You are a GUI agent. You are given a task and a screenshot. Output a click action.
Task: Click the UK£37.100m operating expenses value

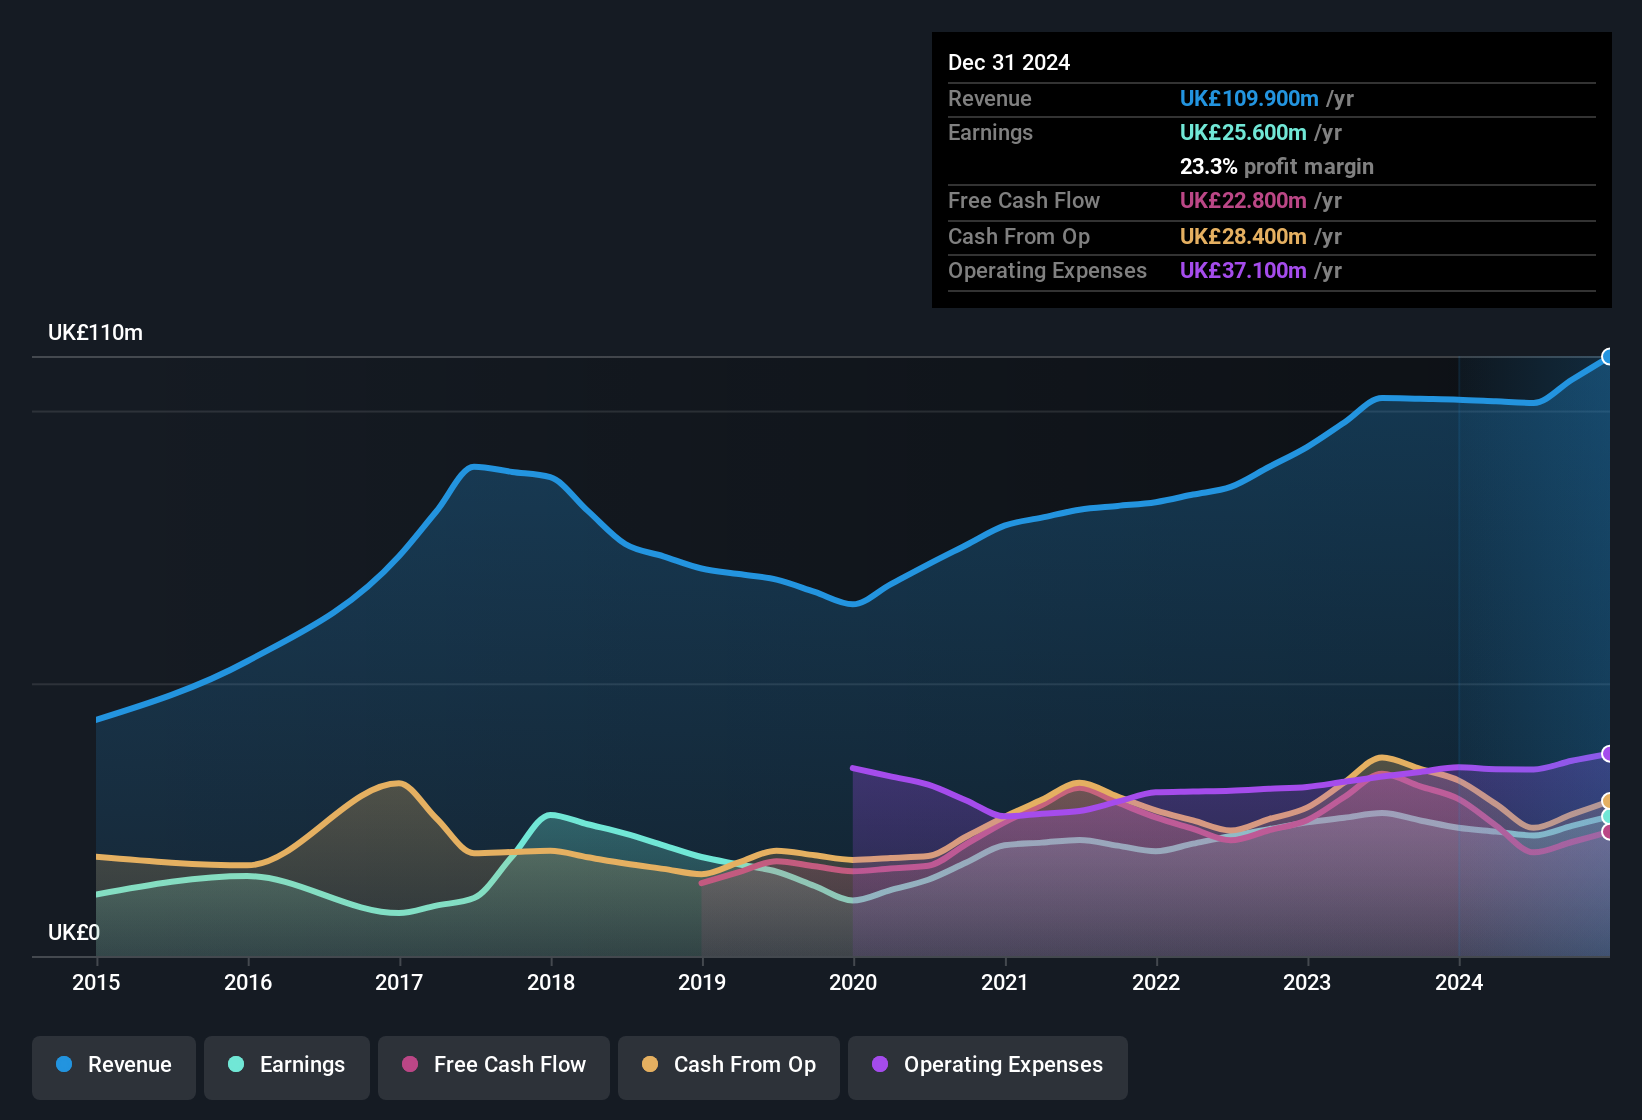pos(1243,271)
